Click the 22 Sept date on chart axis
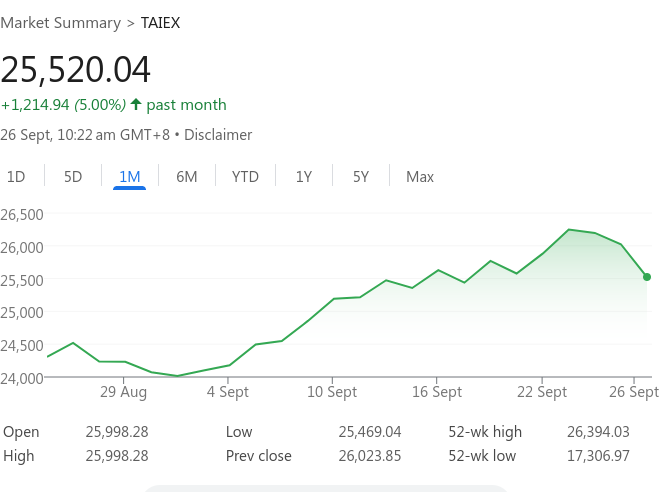Screen dimensions: 662x492 point(541,392)
